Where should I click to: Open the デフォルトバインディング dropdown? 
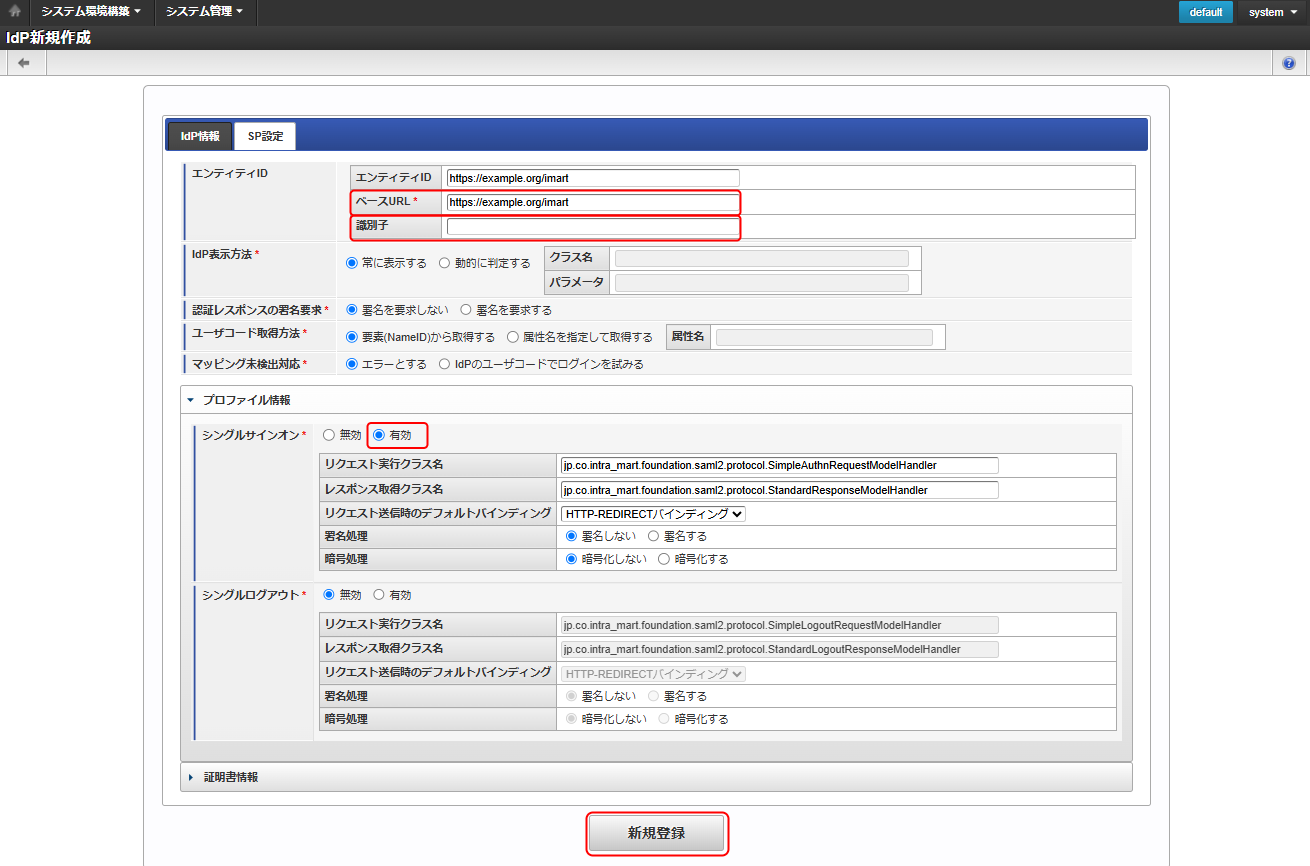652,513
